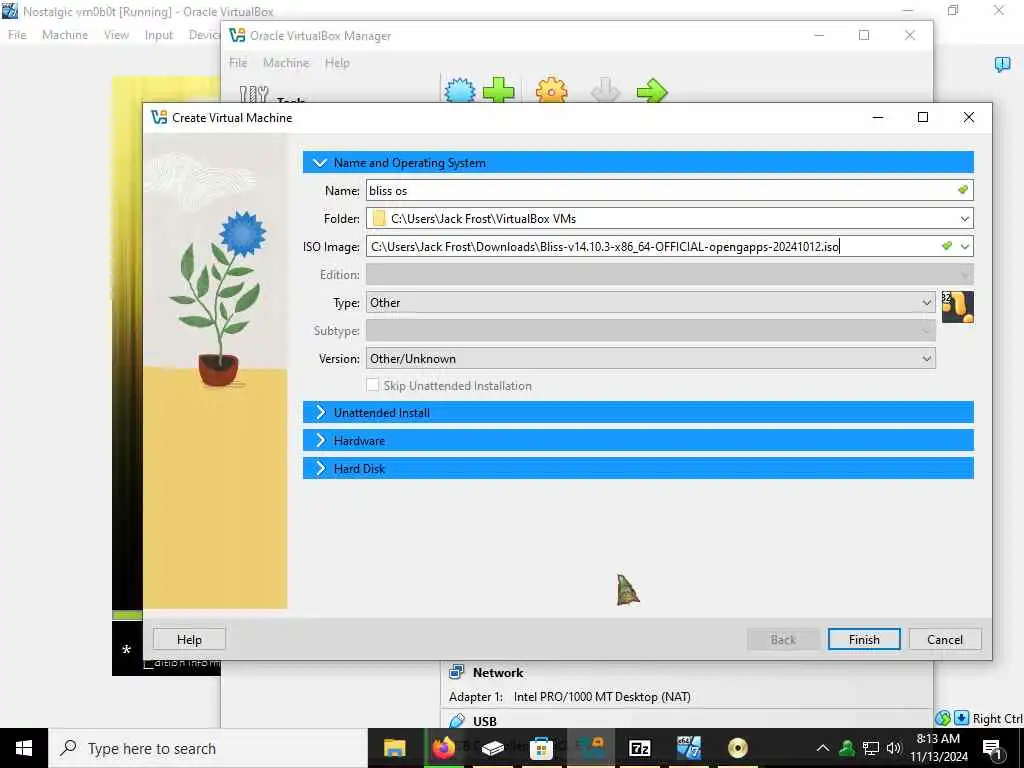The image size is (1024, 768).
Task: Launch Firefox from the taskbar
Action: [x=443, y=747]
